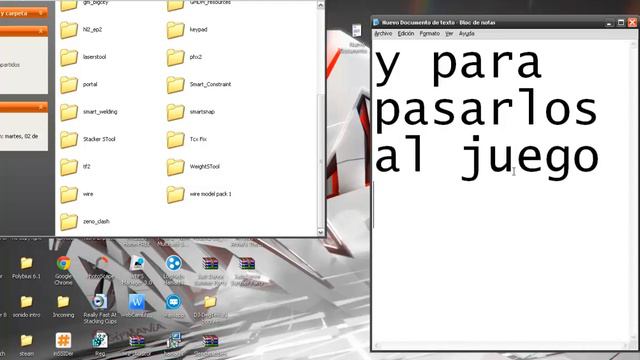Select the portal folder in Explorer
Image resolution: width=640 pixels, height=360 pixels.
tap(79, 84)
